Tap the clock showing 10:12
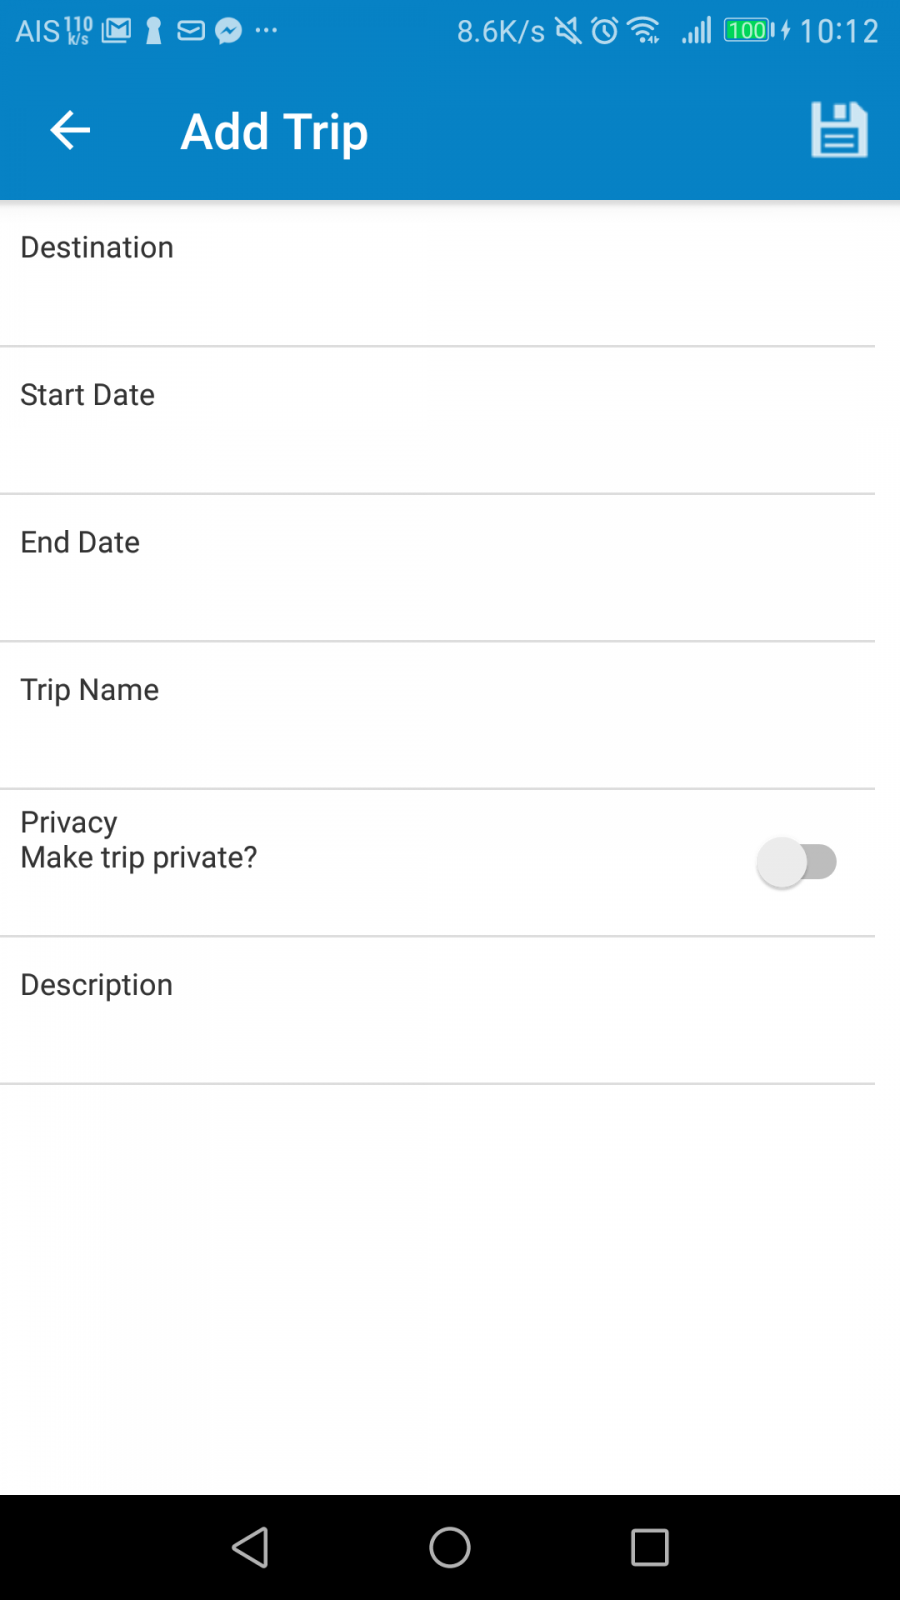Image resolution: width=900 pixels, height=1600 pixels. pos(839,31)
